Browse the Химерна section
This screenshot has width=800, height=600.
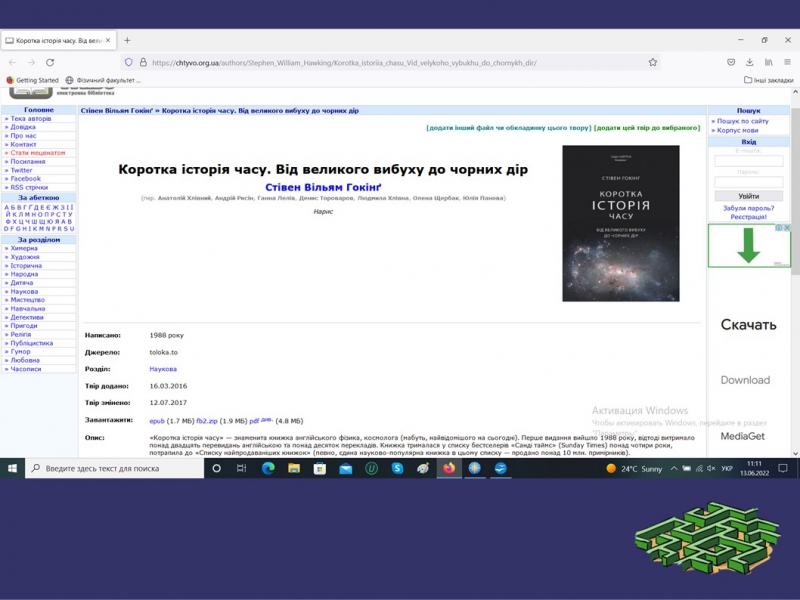(x=24, y=248)
